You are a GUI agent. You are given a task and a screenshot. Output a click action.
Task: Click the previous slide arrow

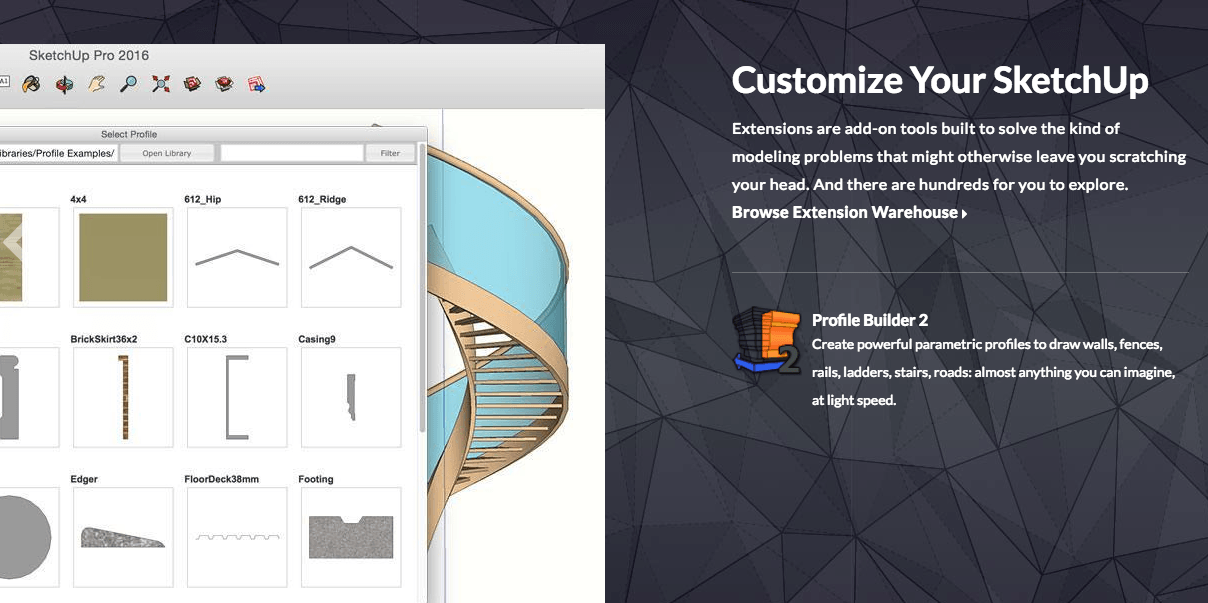coord(12,242)
